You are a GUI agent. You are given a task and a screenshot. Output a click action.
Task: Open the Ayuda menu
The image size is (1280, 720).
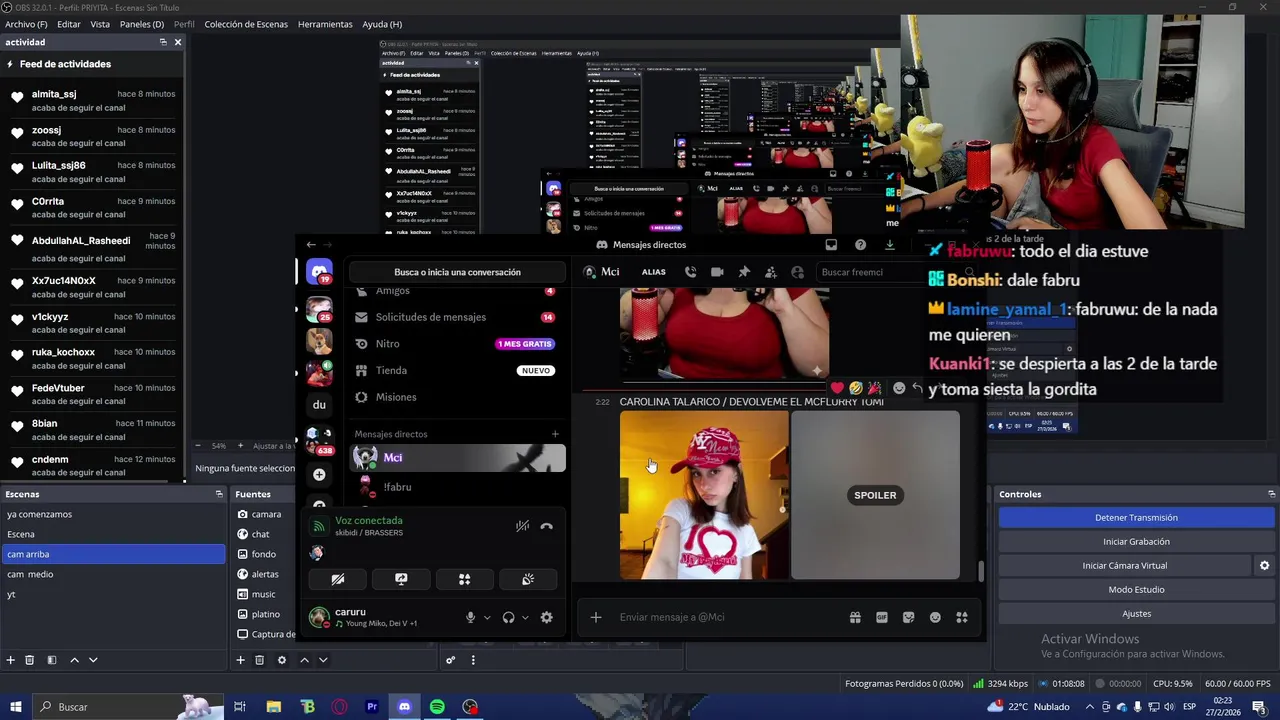[382, 24]
